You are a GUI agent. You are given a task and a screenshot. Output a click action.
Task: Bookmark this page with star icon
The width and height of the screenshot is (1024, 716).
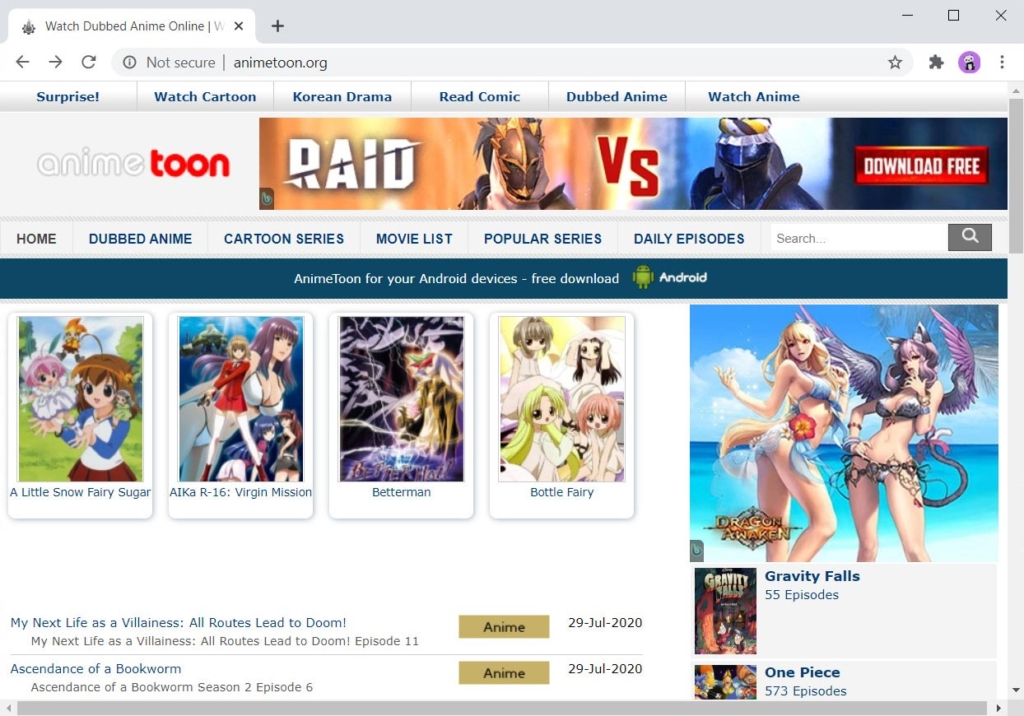tap(895, 62)
